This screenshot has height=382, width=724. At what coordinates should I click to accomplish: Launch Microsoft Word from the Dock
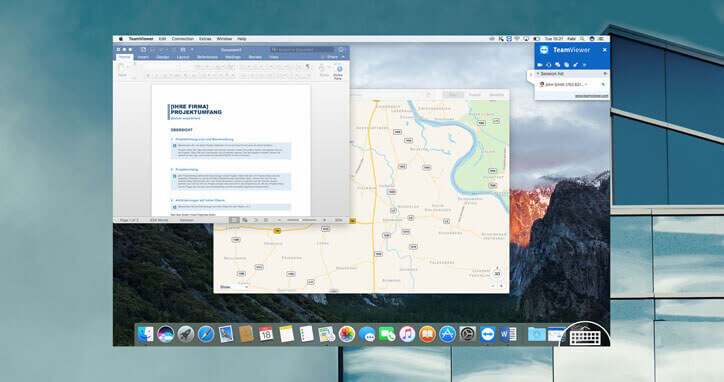click(x=507, y=334)
